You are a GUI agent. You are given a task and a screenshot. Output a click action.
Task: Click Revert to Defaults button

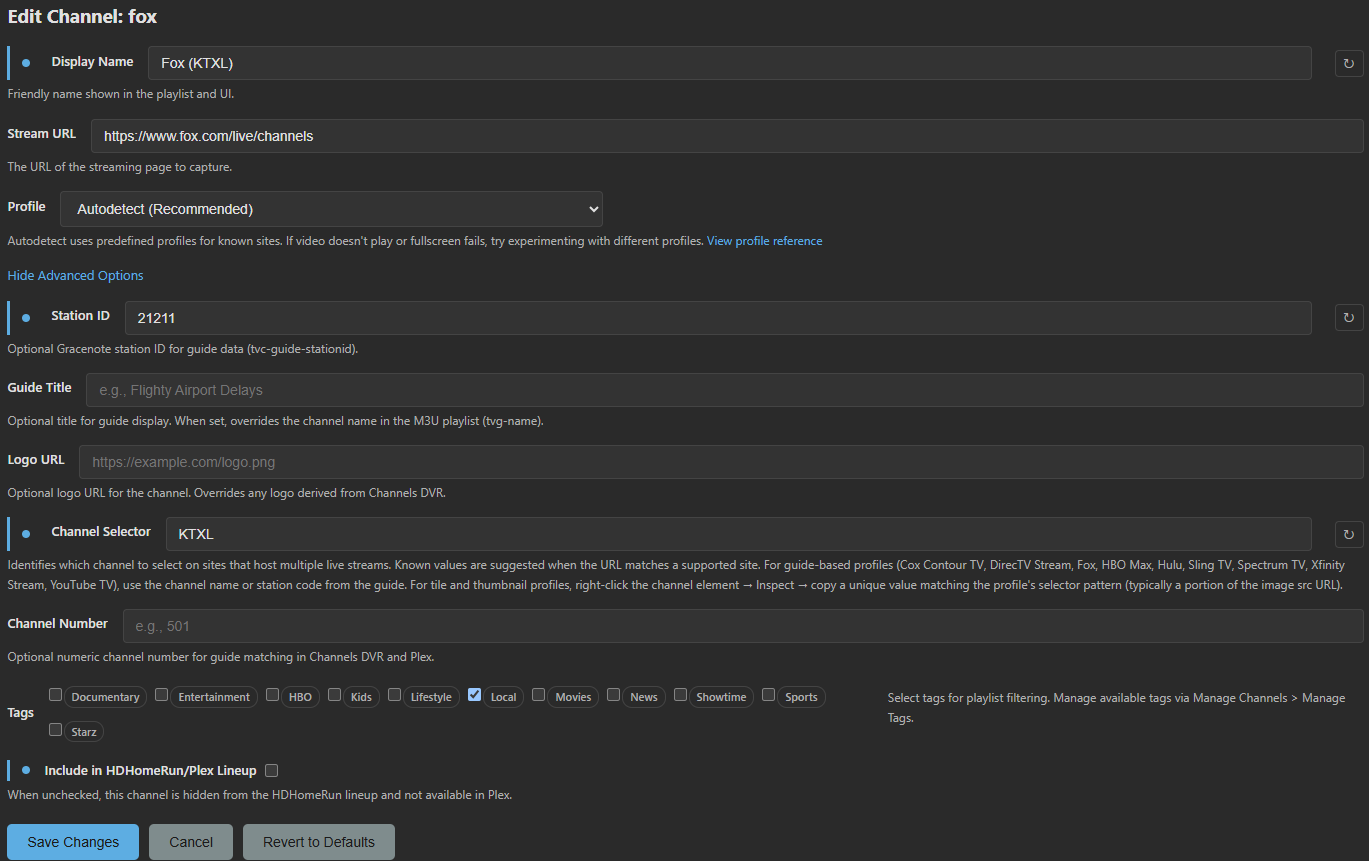(319, 842)
